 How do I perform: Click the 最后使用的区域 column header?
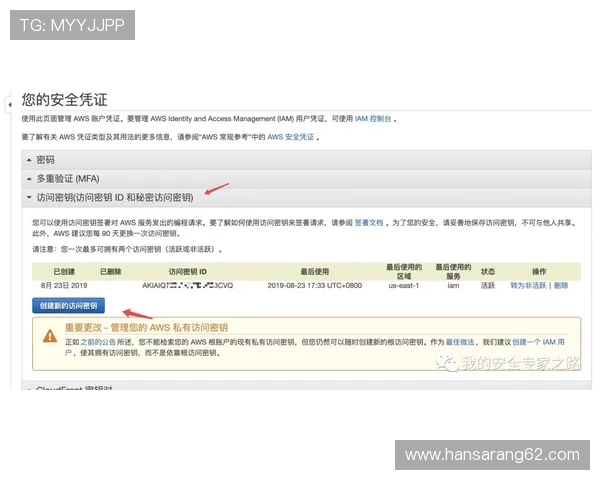pos(404,271)
